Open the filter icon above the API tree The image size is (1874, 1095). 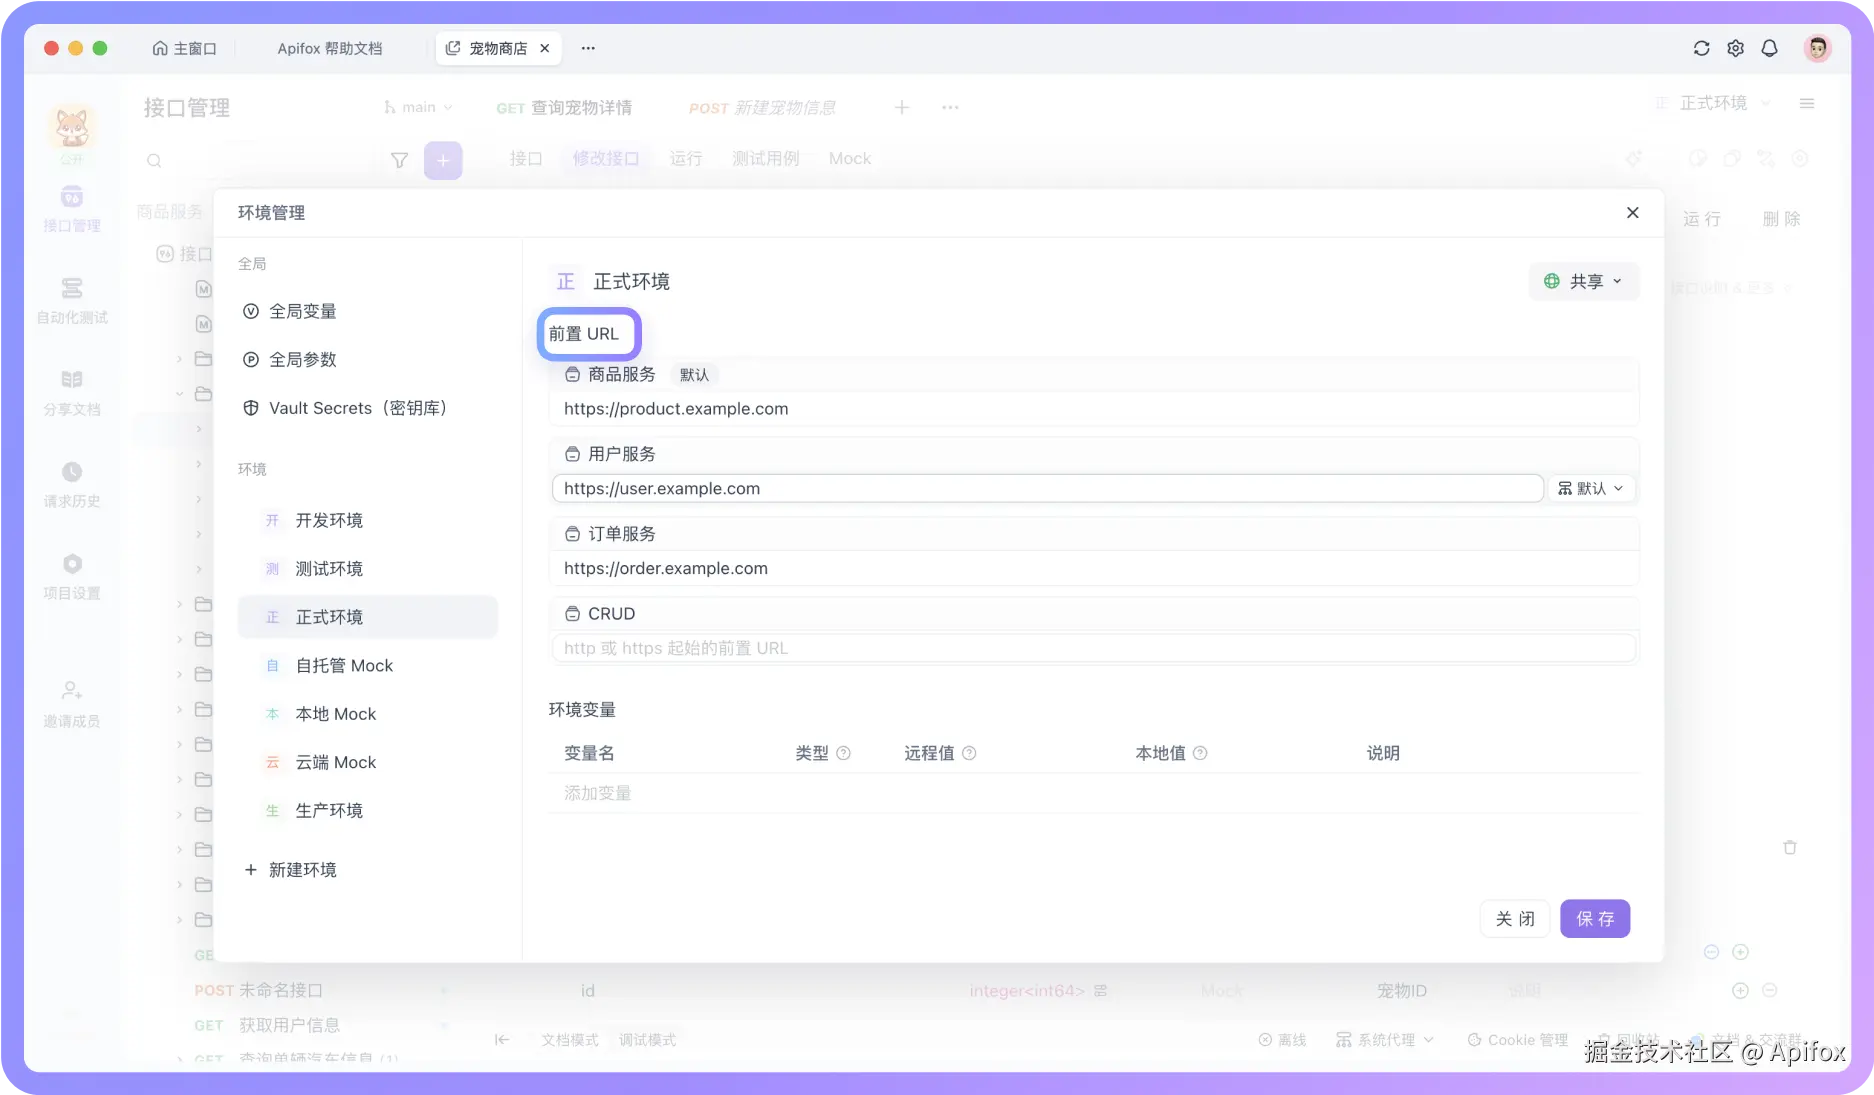[x=399, y=160]
